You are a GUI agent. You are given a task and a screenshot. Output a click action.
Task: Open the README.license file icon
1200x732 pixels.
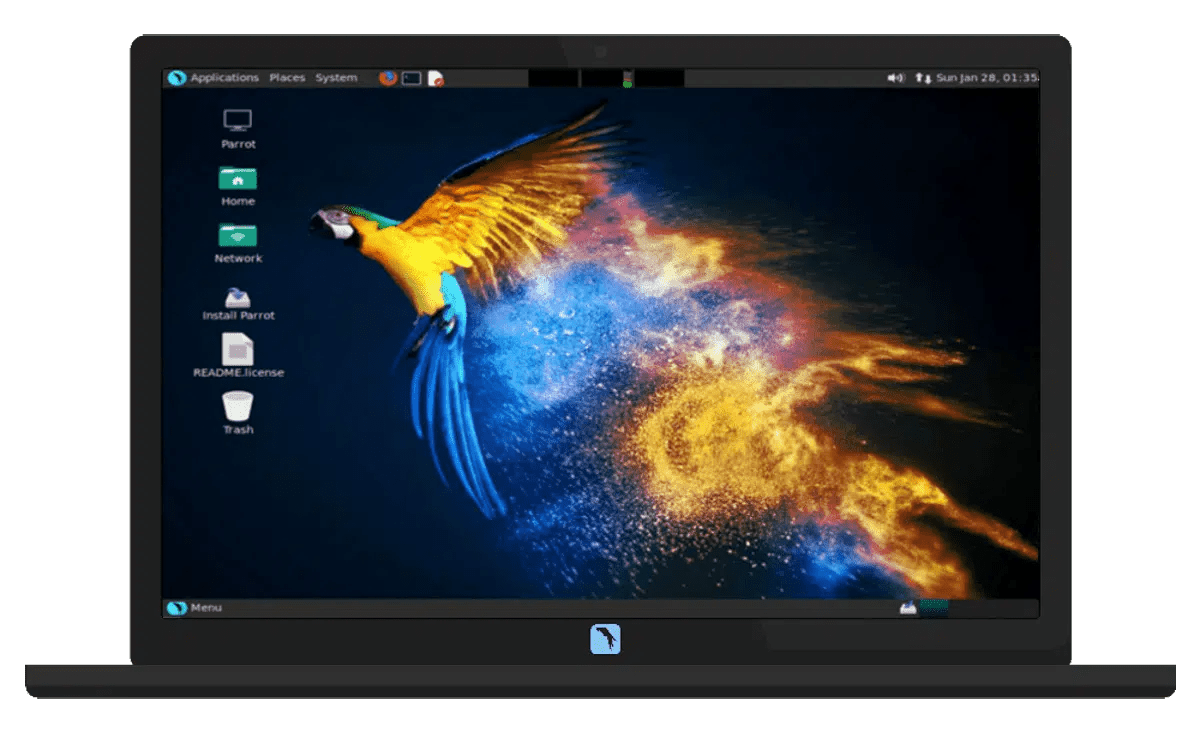[238, 356]
